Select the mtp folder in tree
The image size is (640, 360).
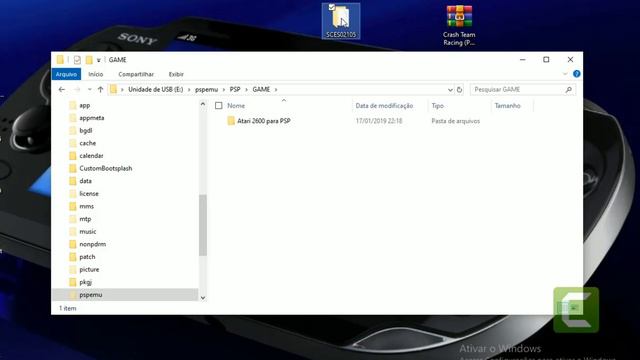[85, 219]
